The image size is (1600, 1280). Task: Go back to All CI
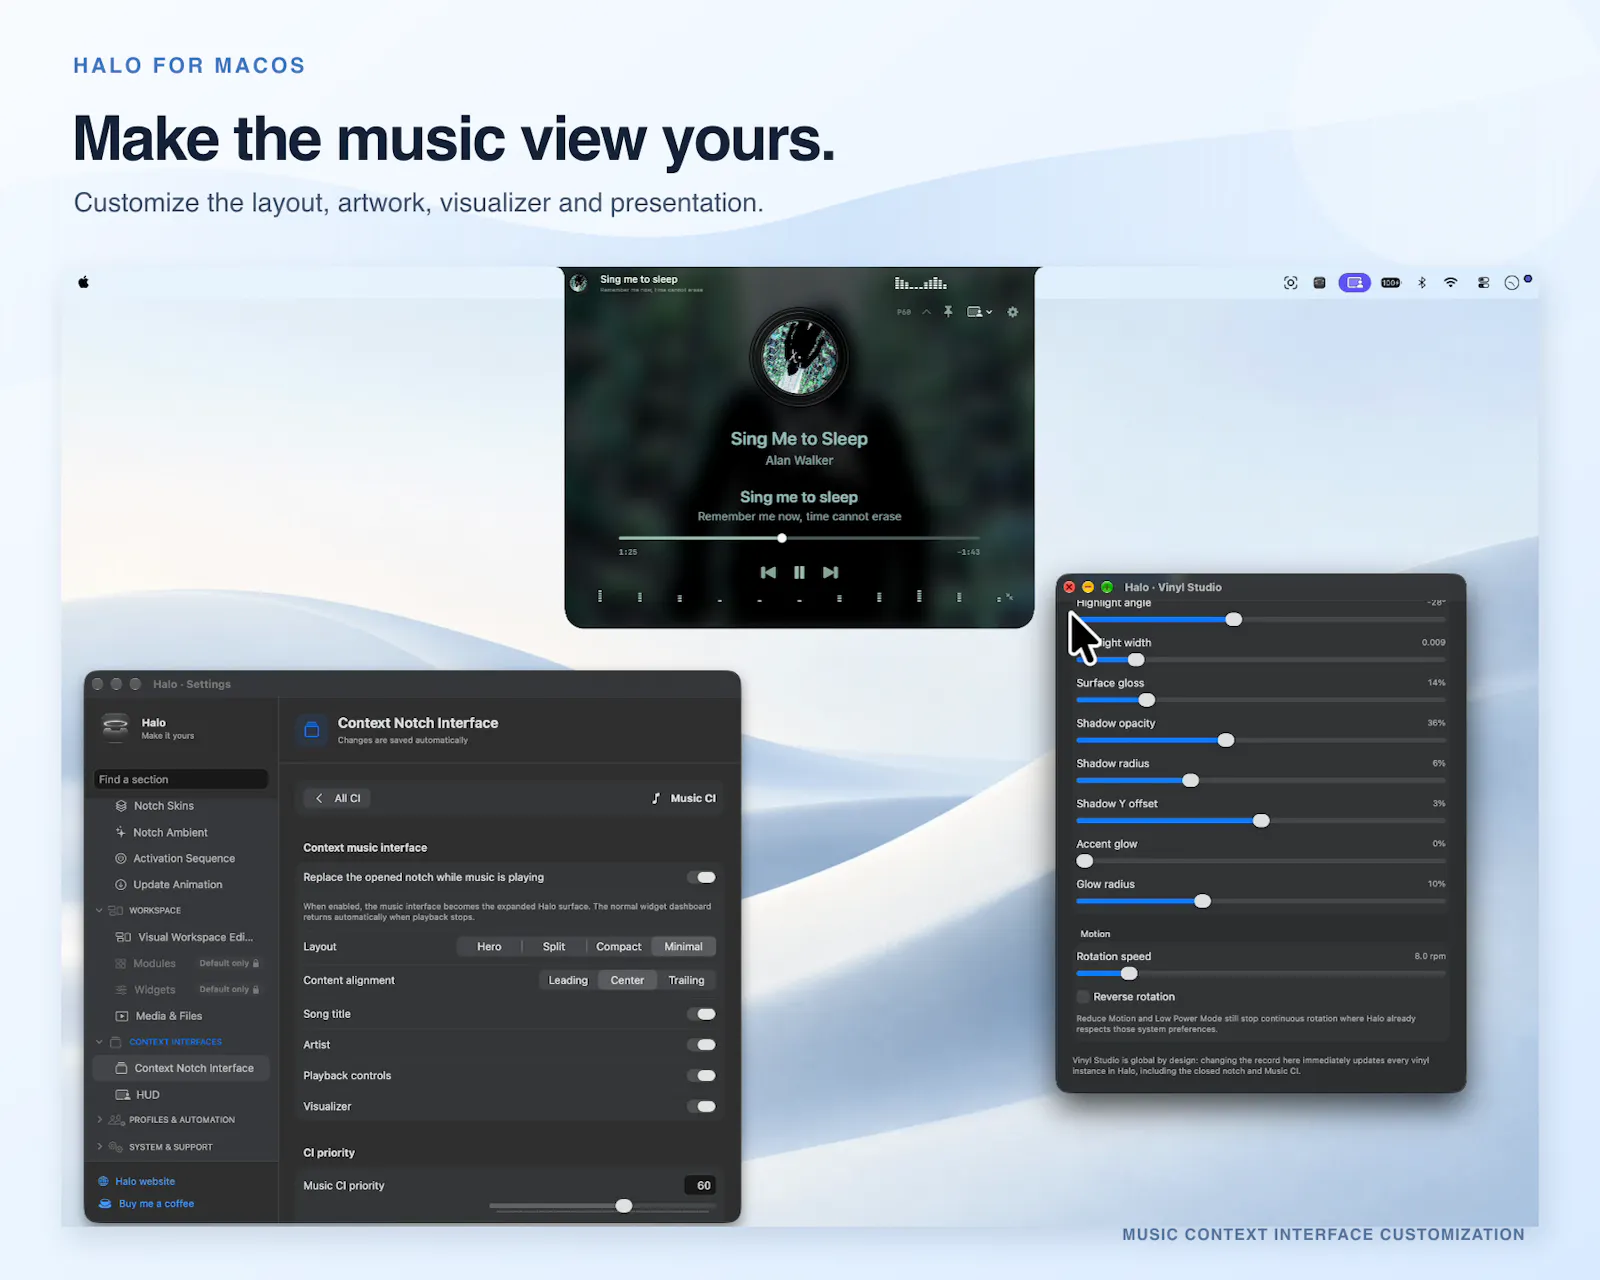(337, 798)
